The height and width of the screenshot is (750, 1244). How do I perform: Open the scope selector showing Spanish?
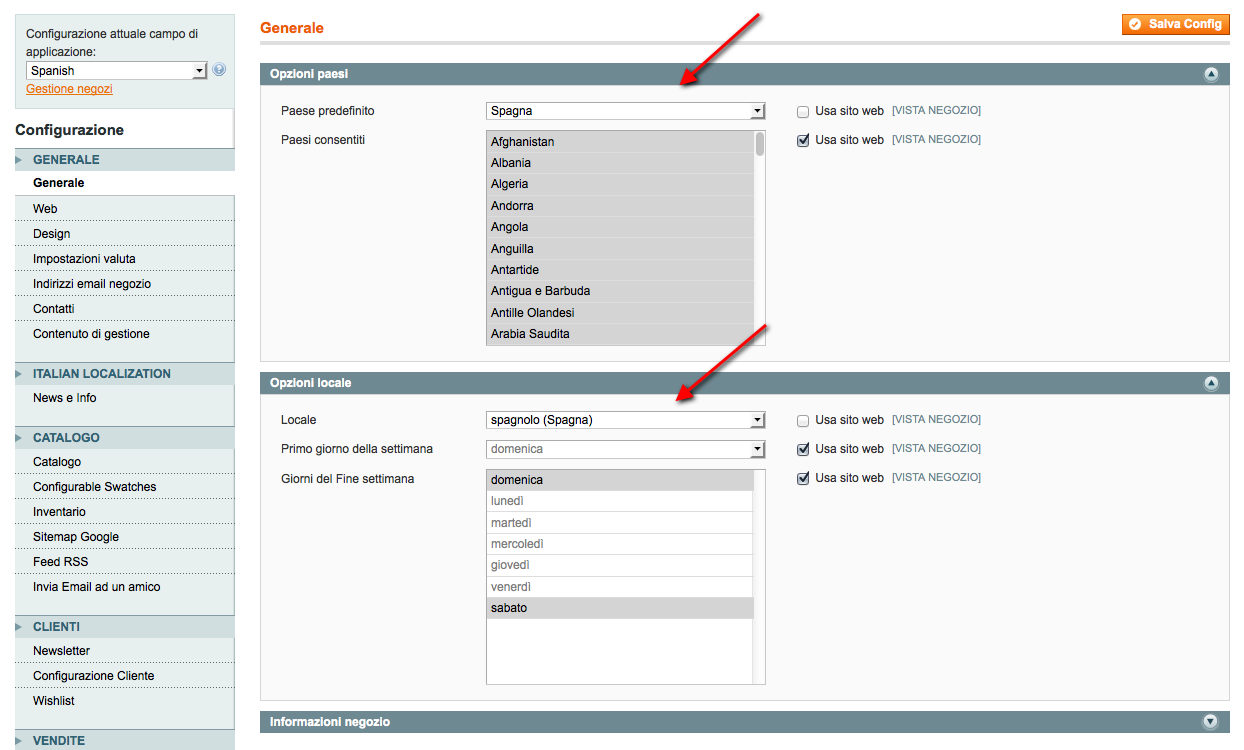point(116,71)
